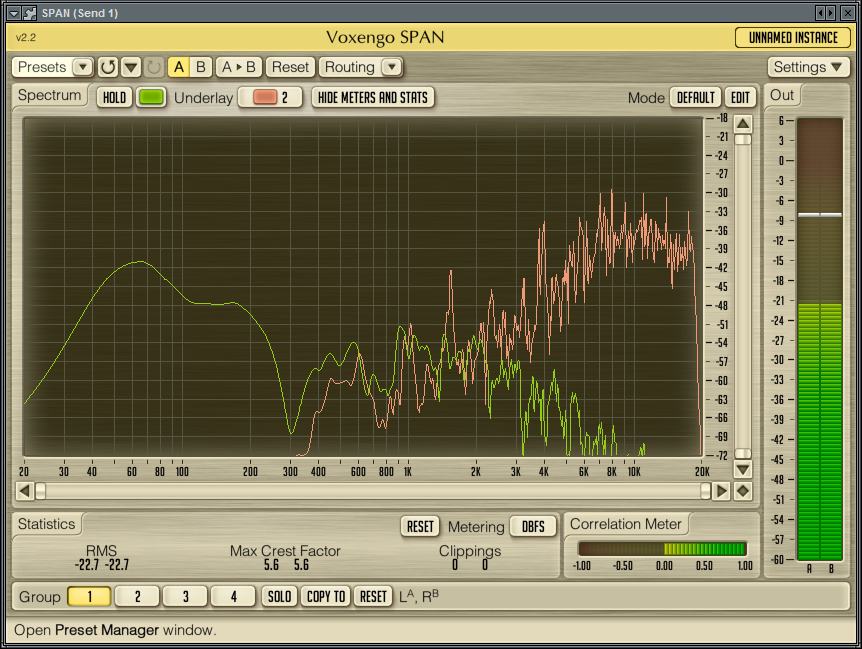862x649 pixels.
Task: Expand the Presets dropdown arrow
Action: pos(82,67)
